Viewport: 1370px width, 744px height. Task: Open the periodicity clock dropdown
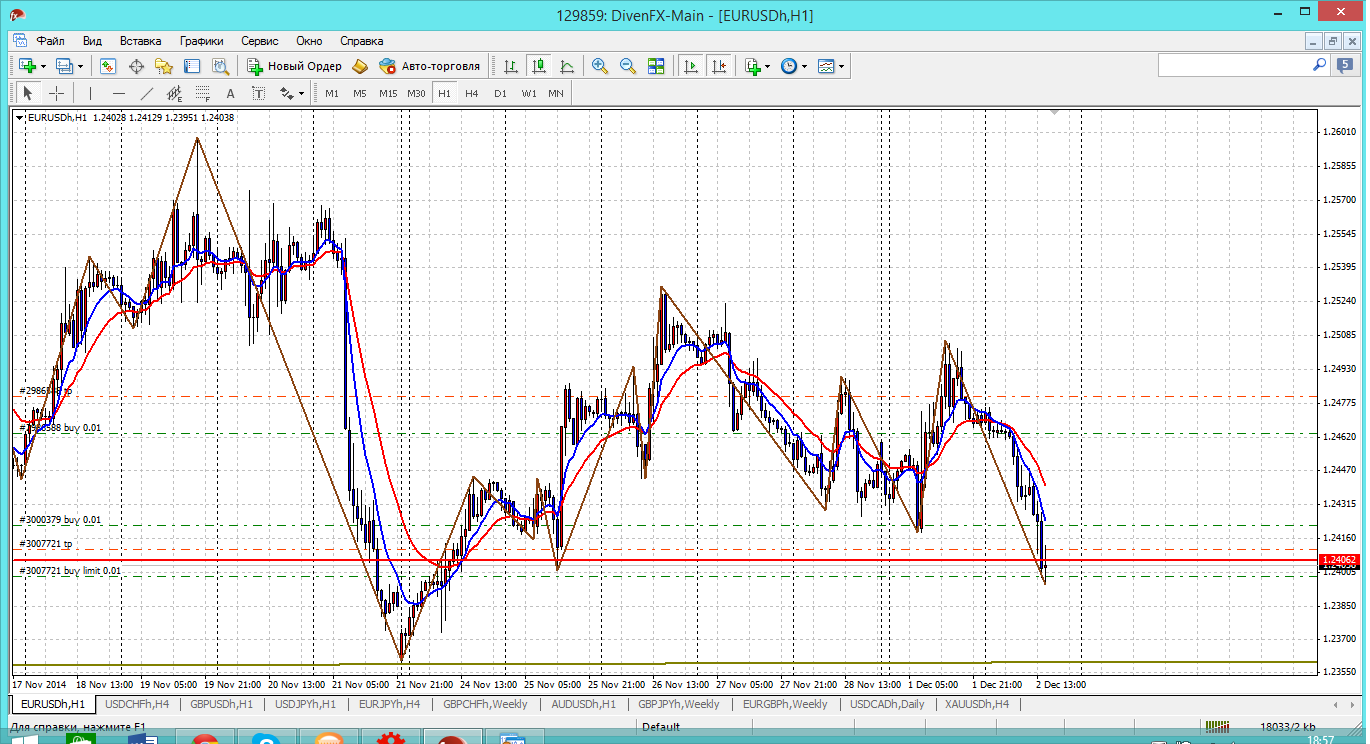[x=805, y=66]
